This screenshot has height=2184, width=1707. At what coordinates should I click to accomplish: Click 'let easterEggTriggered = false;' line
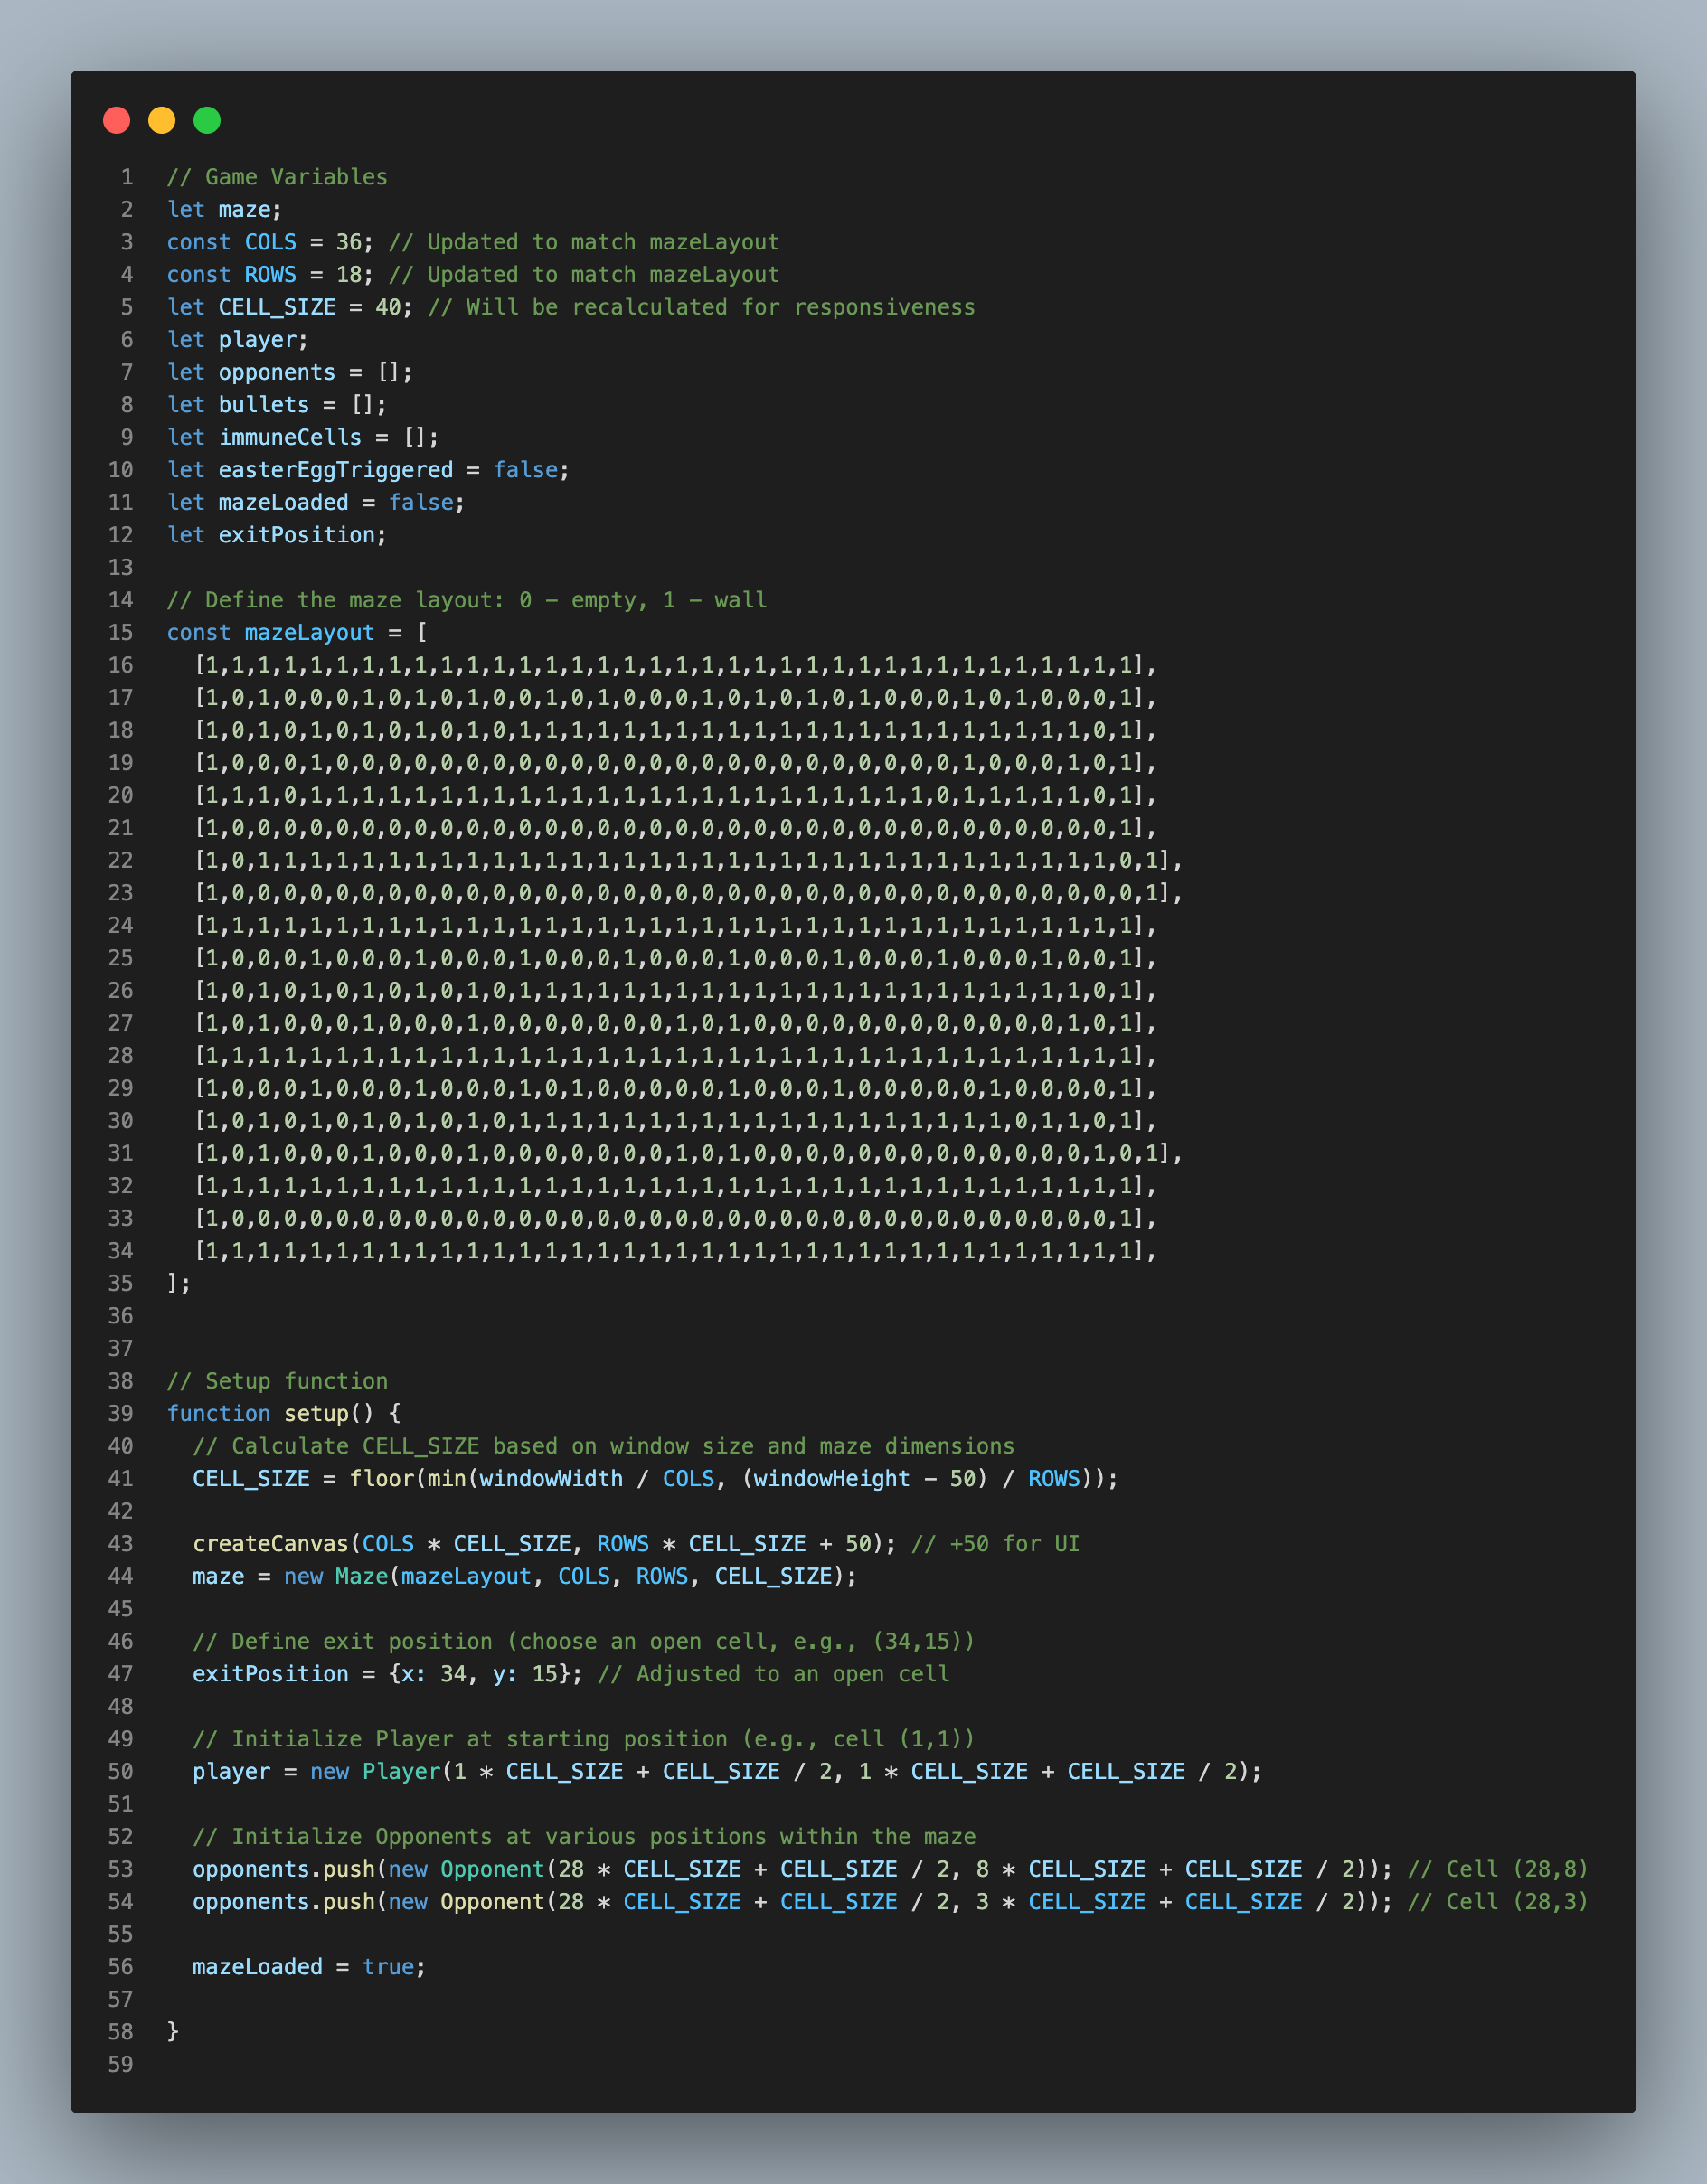coord(368,470)
